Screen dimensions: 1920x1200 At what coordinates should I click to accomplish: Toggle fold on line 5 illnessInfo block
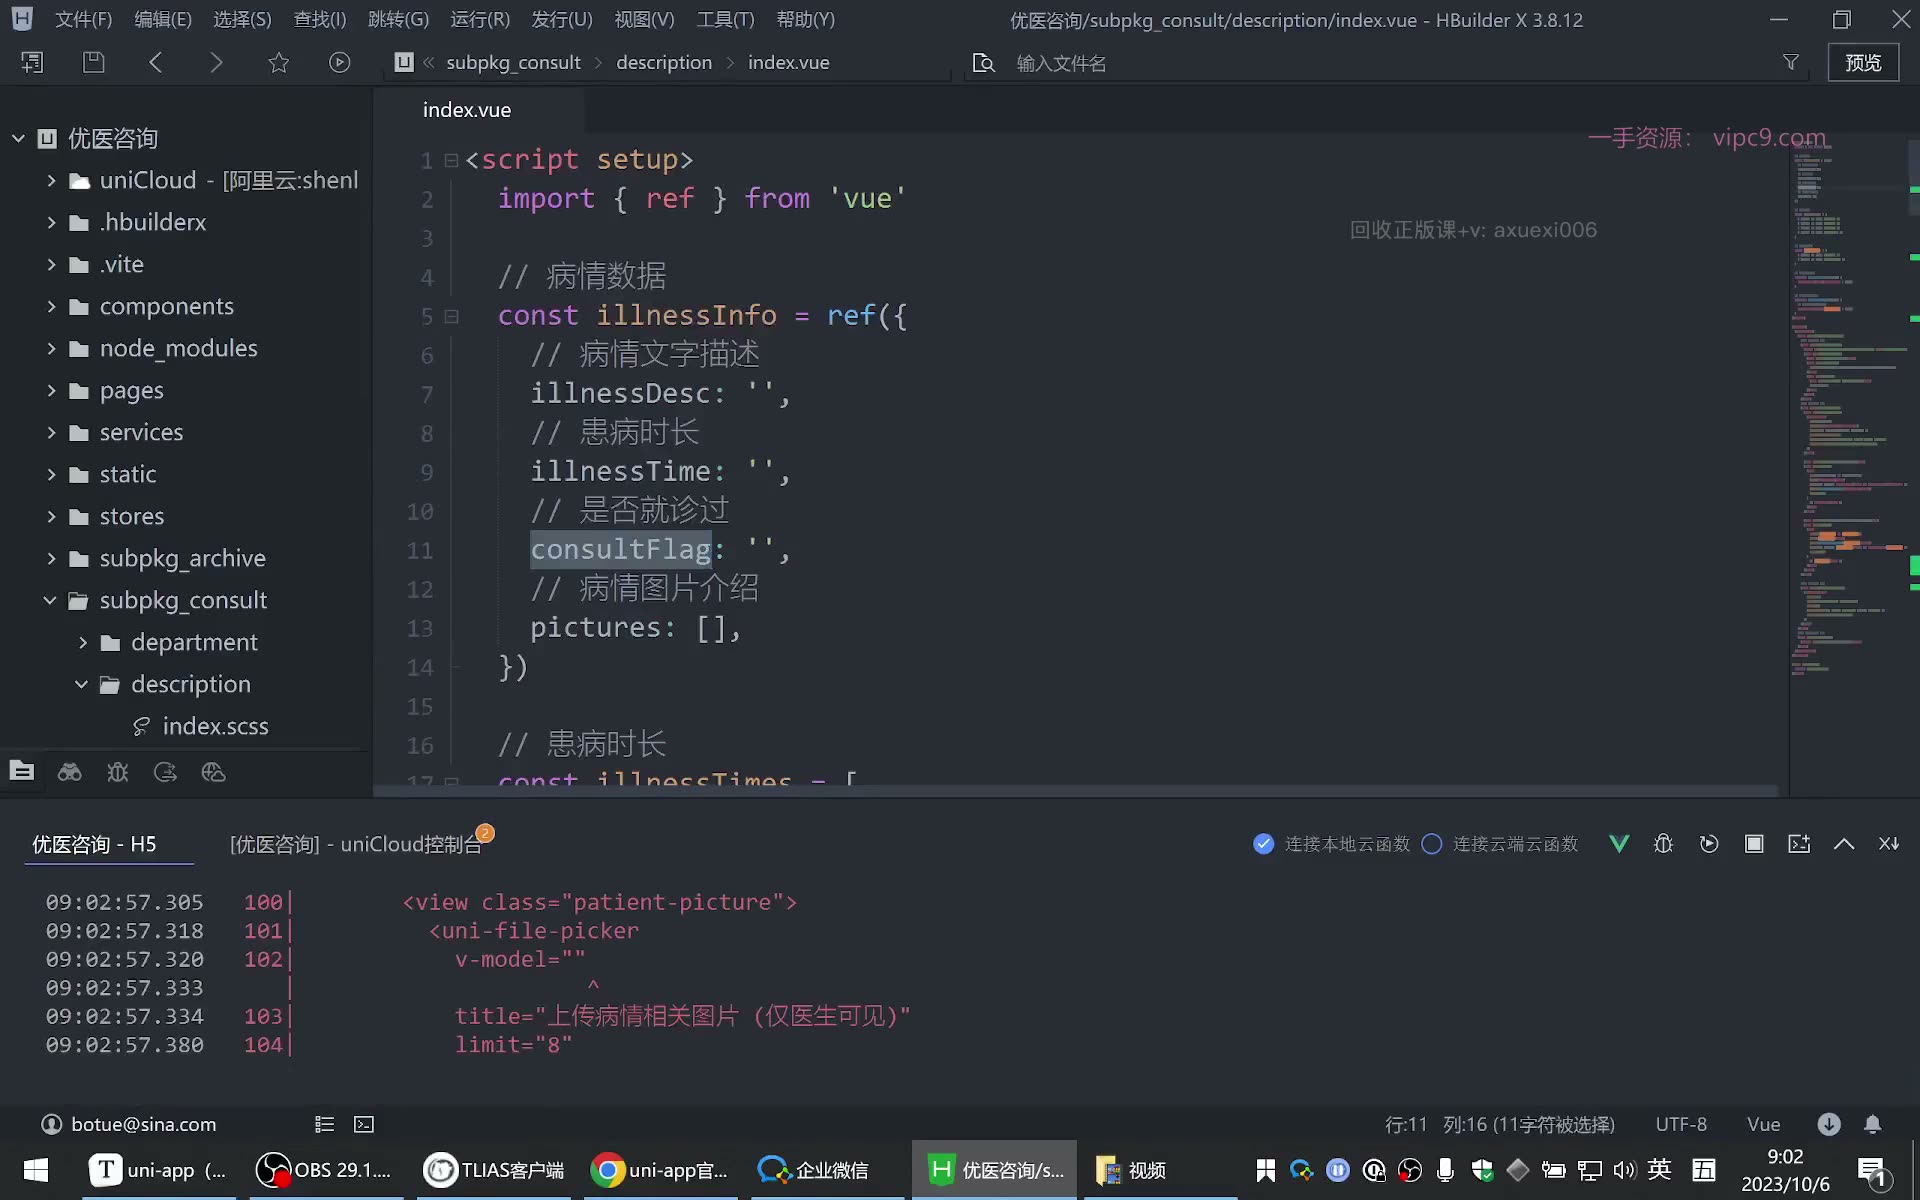pos(452,316)
